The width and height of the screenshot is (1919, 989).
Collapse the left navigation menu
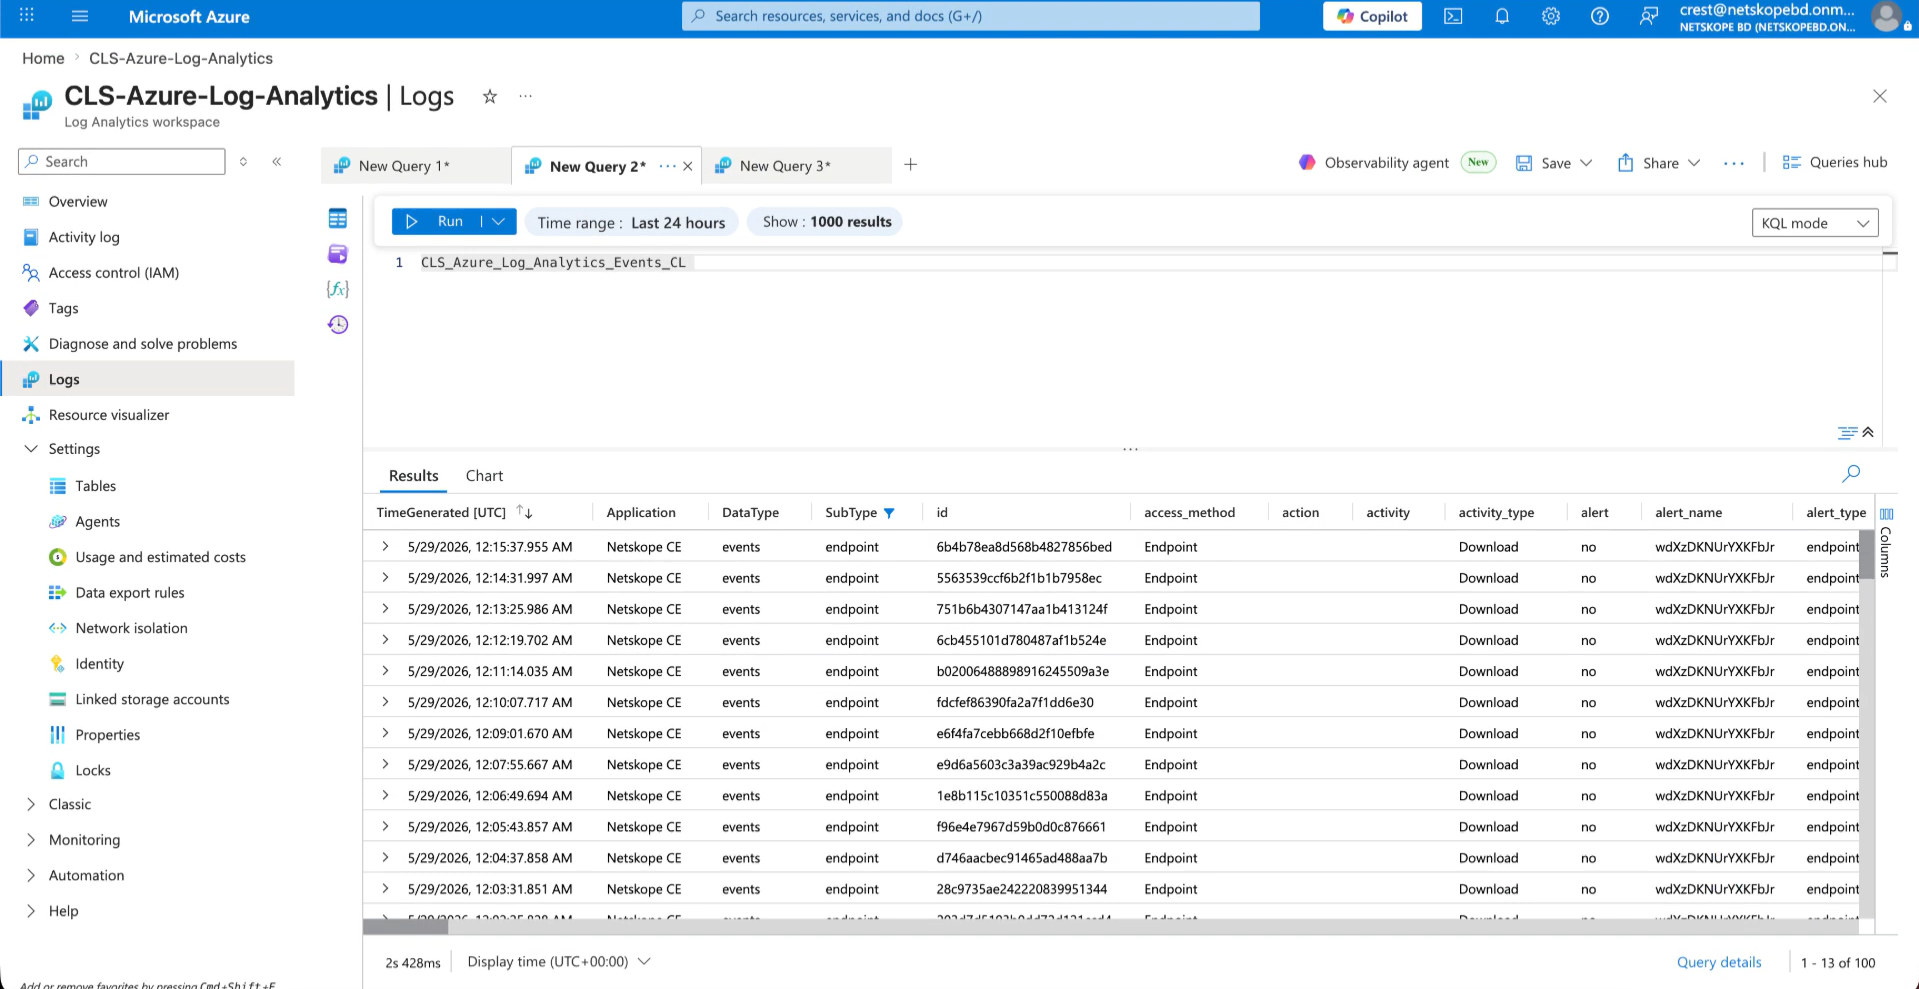coord(277,161)
